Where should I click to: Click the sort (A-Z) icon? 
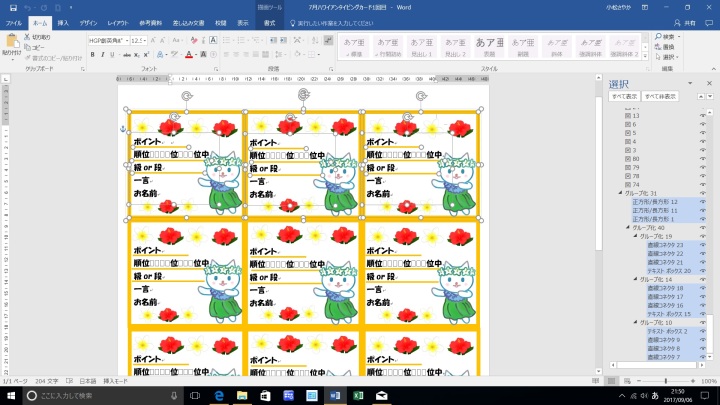coord(315,40)
